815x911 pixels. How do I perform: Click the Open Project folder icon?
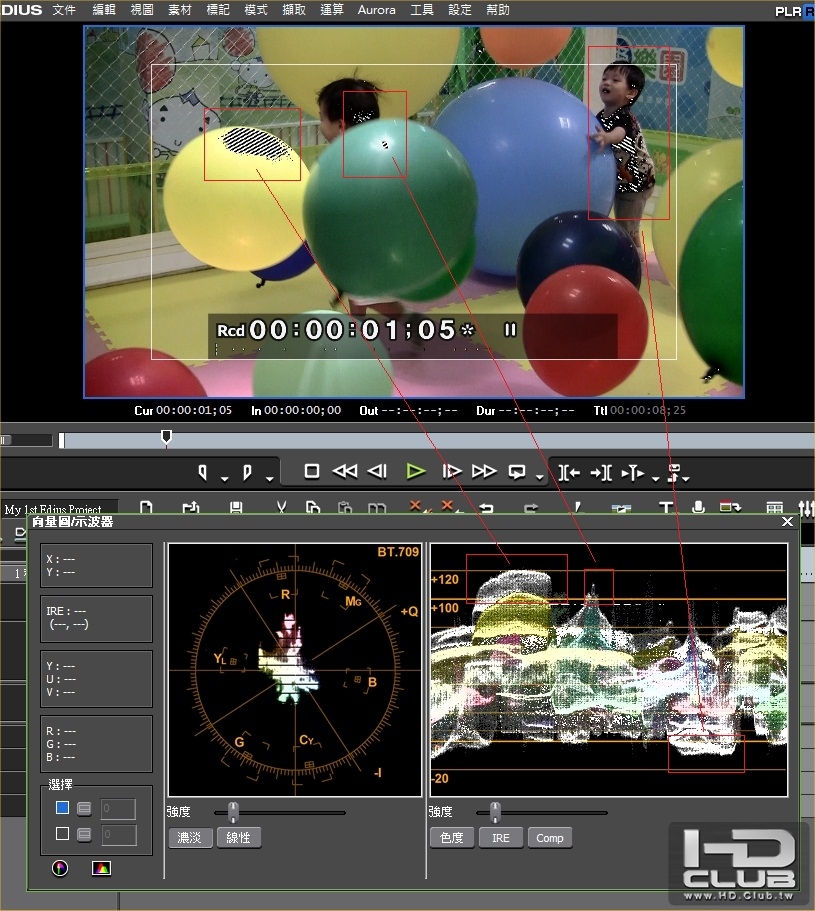(x=191, y=508)
